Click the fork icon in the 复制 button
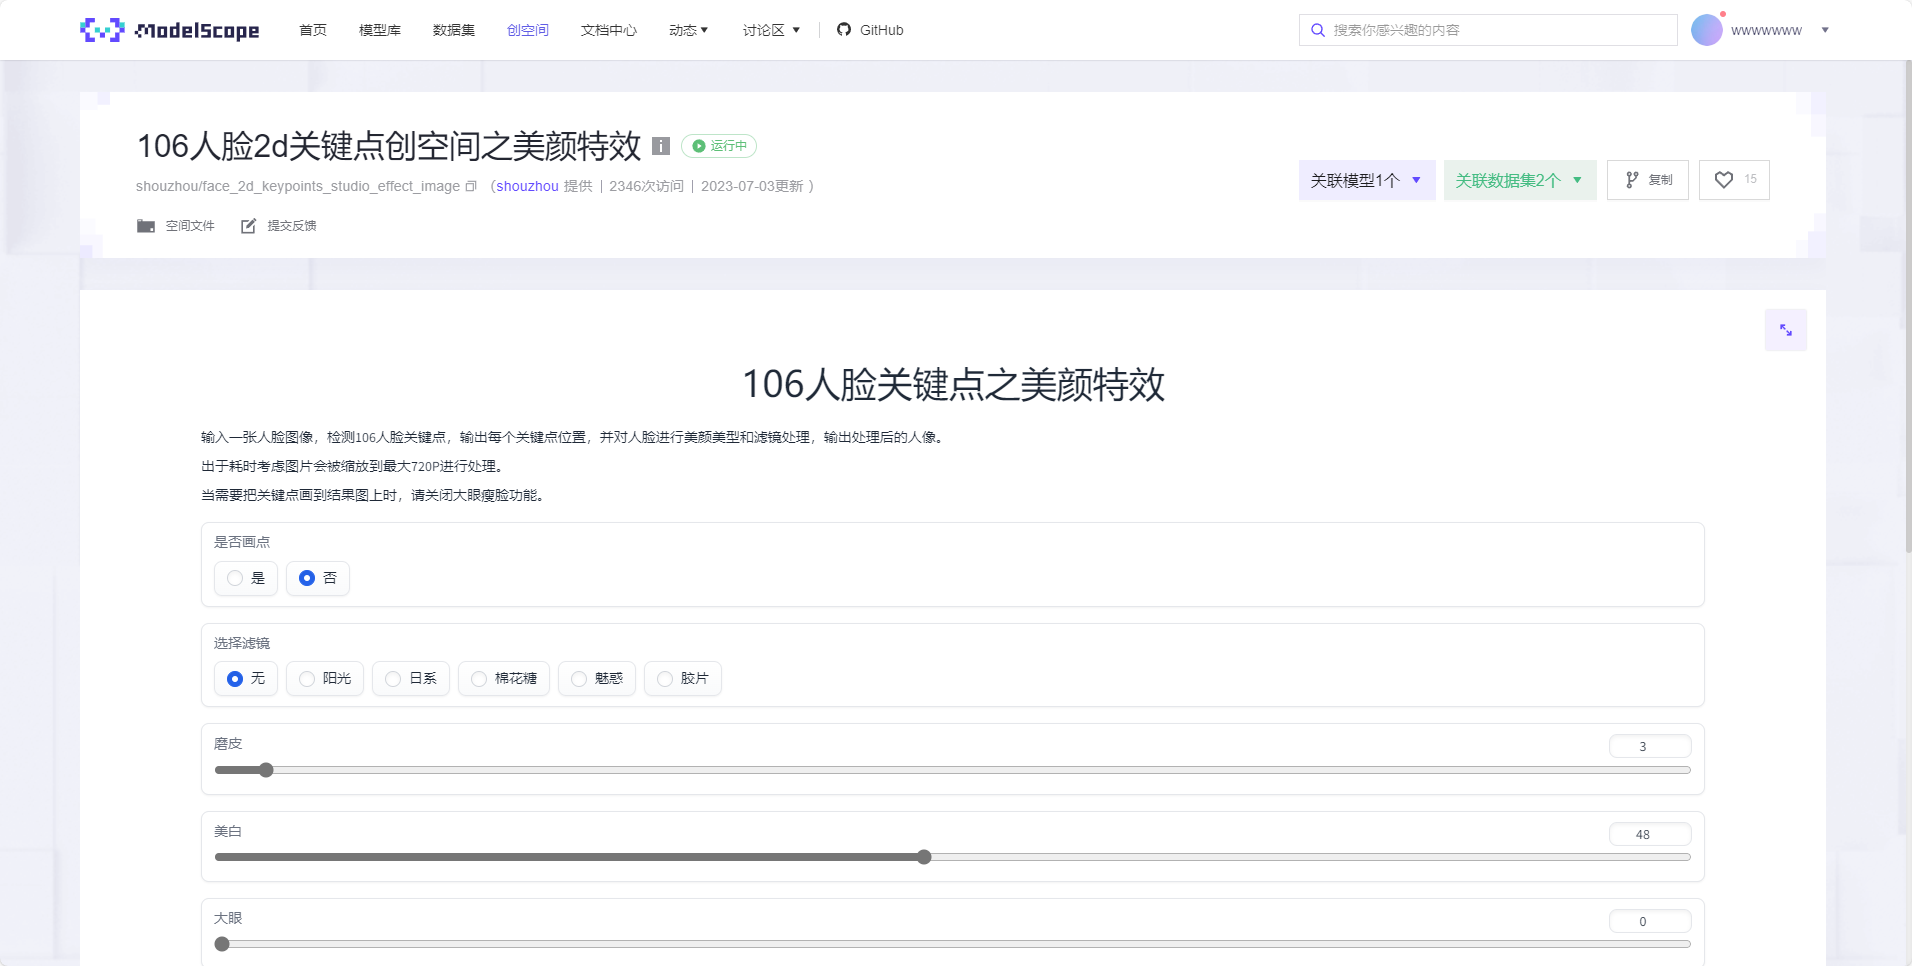This screenshot has height=966, width=1912. [x=1632, y=180]
